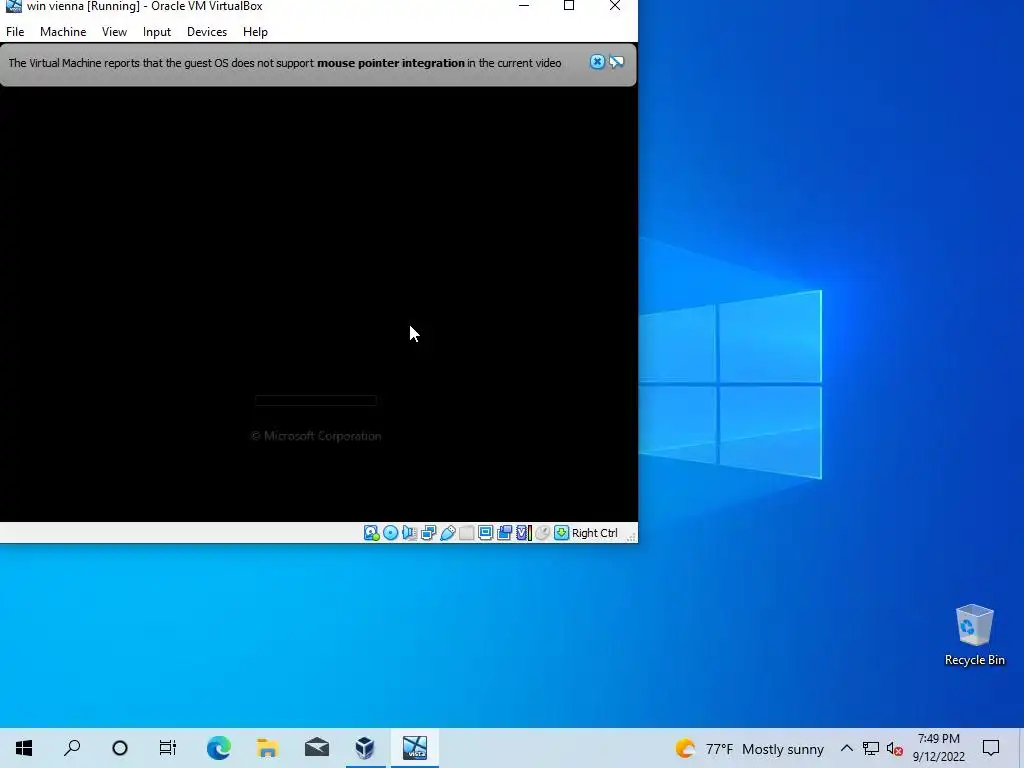1024x768 pixels.
Task: Maximize the VirtualBox VM window
Action: (x=569, y=6)
